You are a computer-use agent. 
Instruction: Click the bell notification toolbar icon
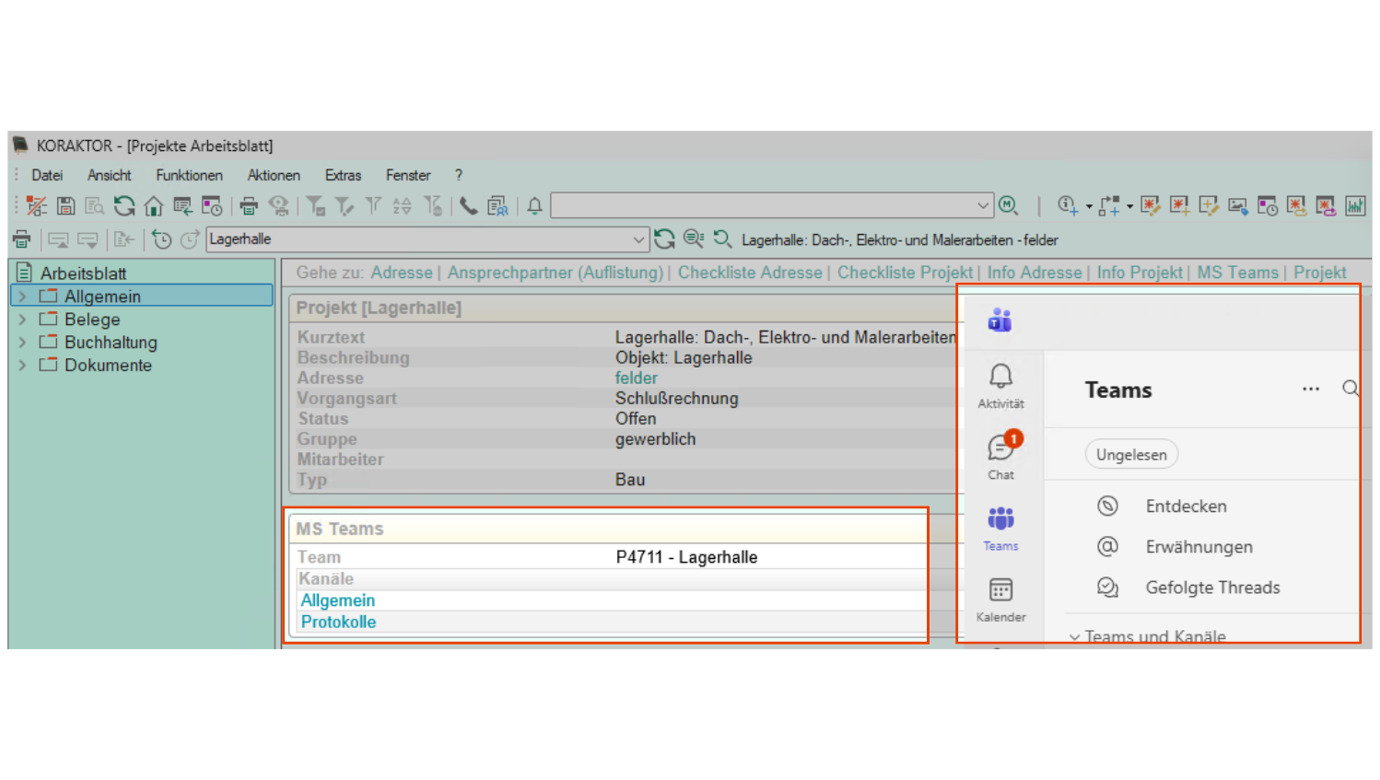(x=535, y=206)
